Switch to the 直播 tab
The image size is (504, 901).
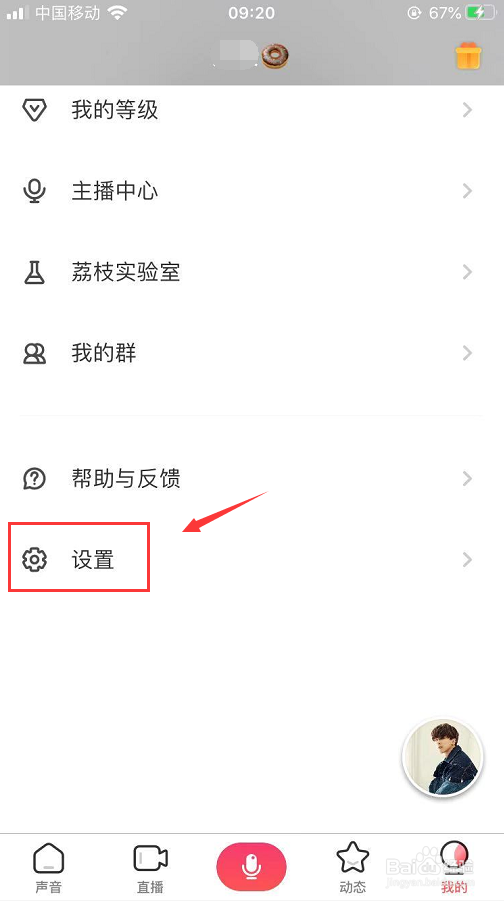pos(150,868)
